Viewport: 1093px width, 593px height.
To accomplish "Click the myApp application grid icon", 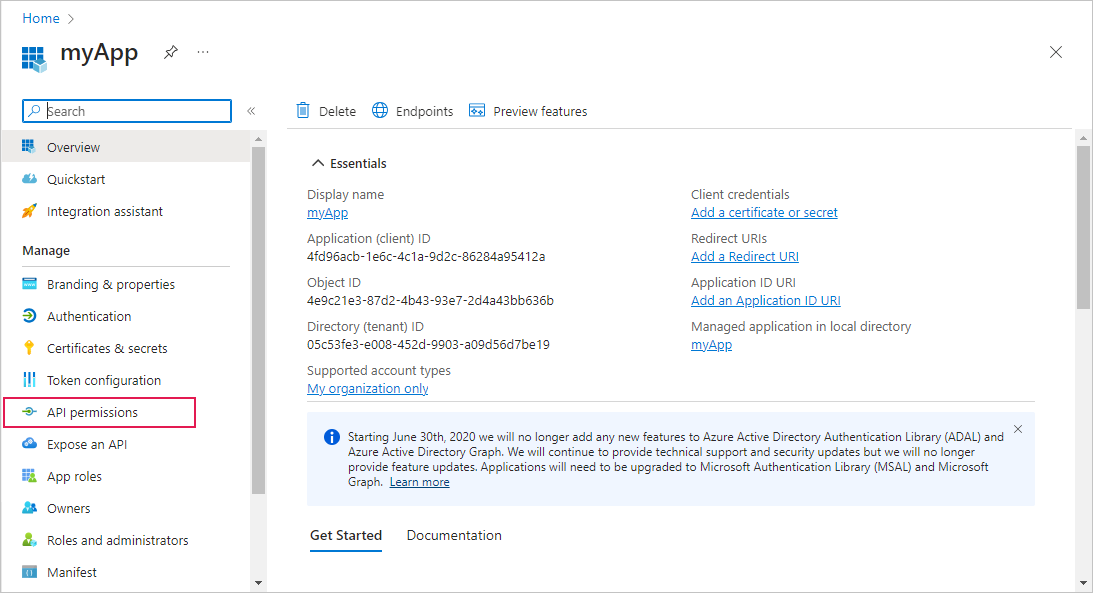I will click(x=34, y=59).
